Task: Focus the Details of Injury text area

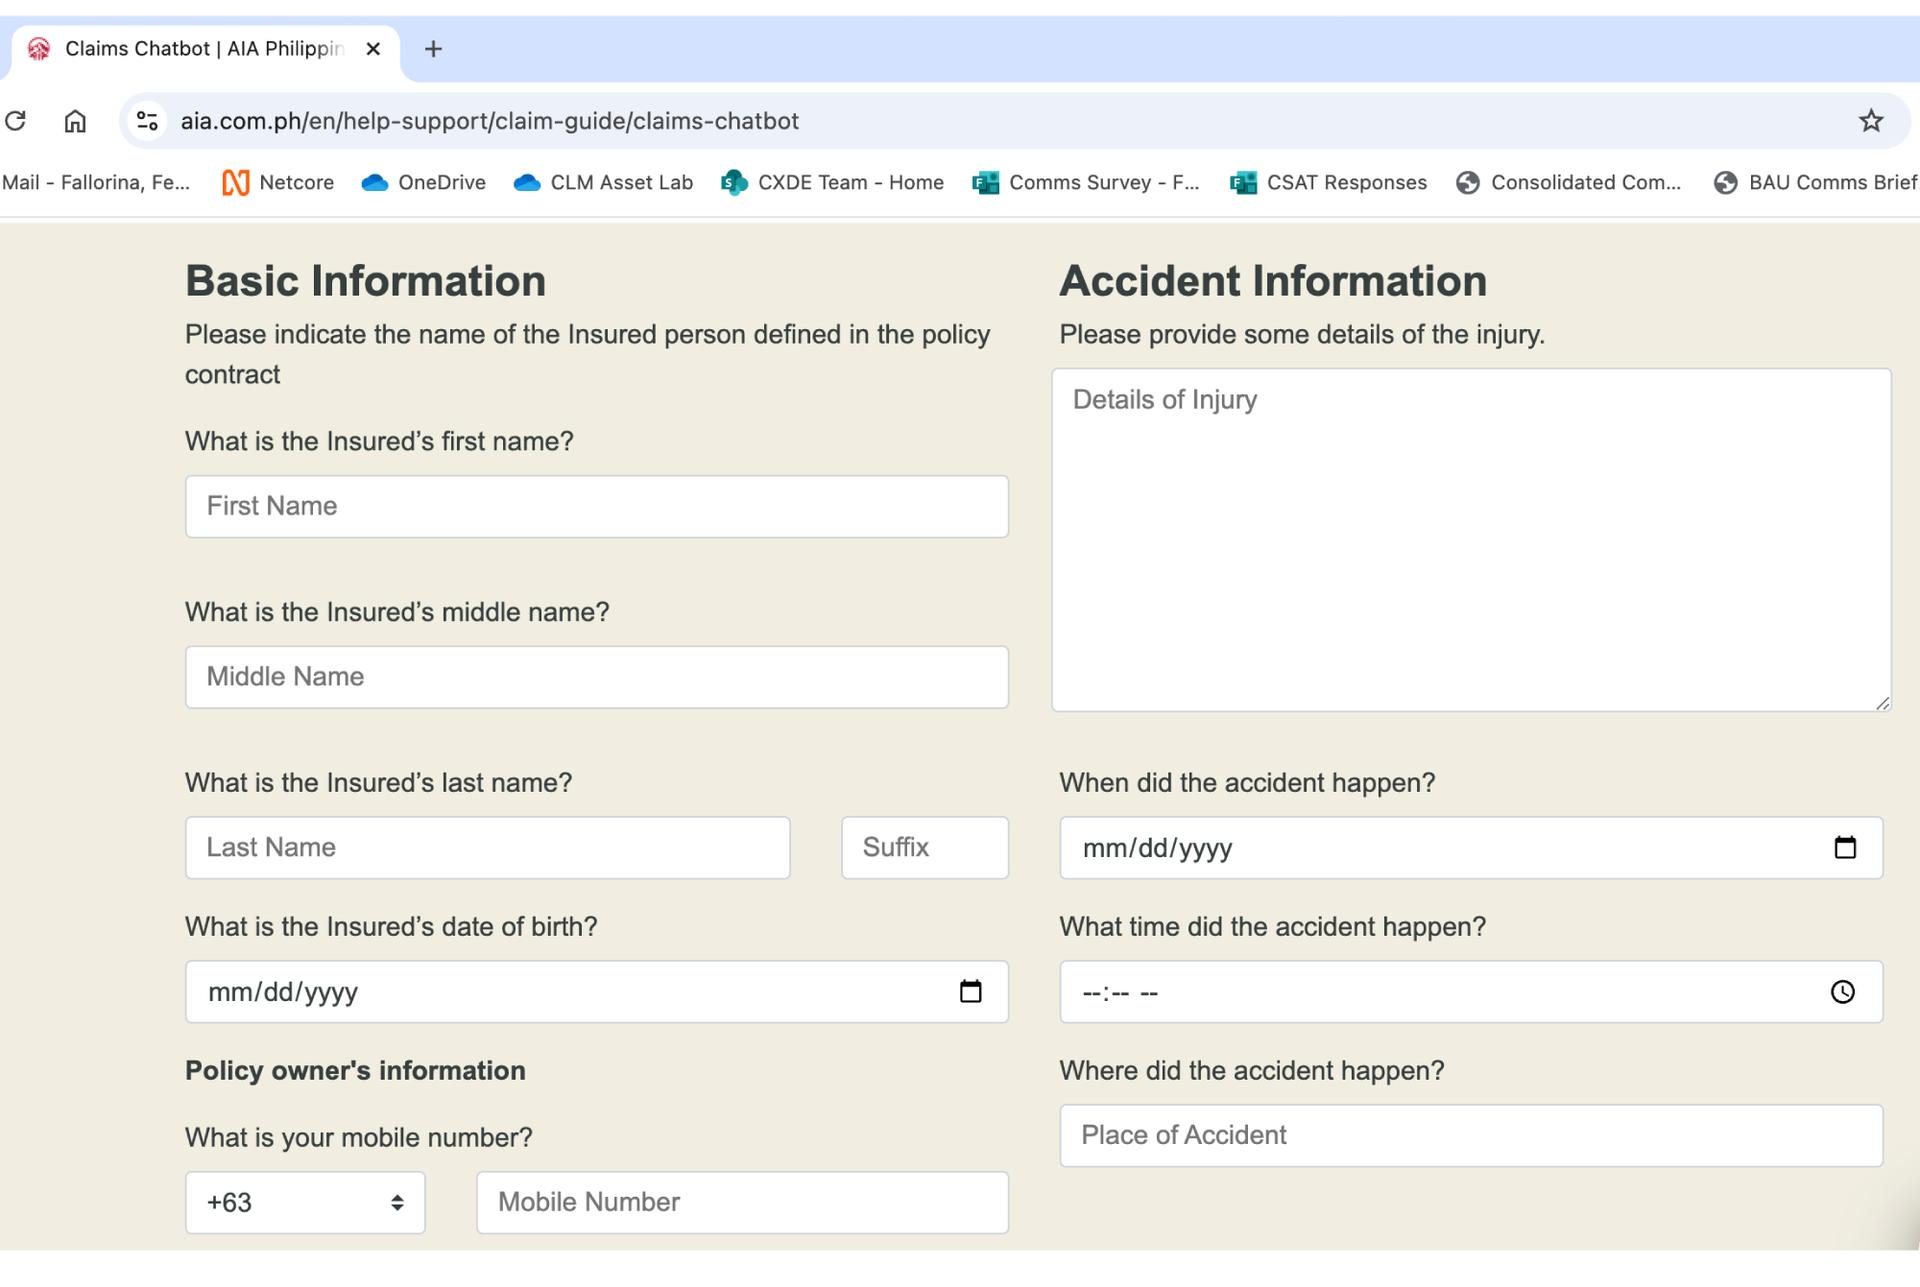Action: (1470, 540)
